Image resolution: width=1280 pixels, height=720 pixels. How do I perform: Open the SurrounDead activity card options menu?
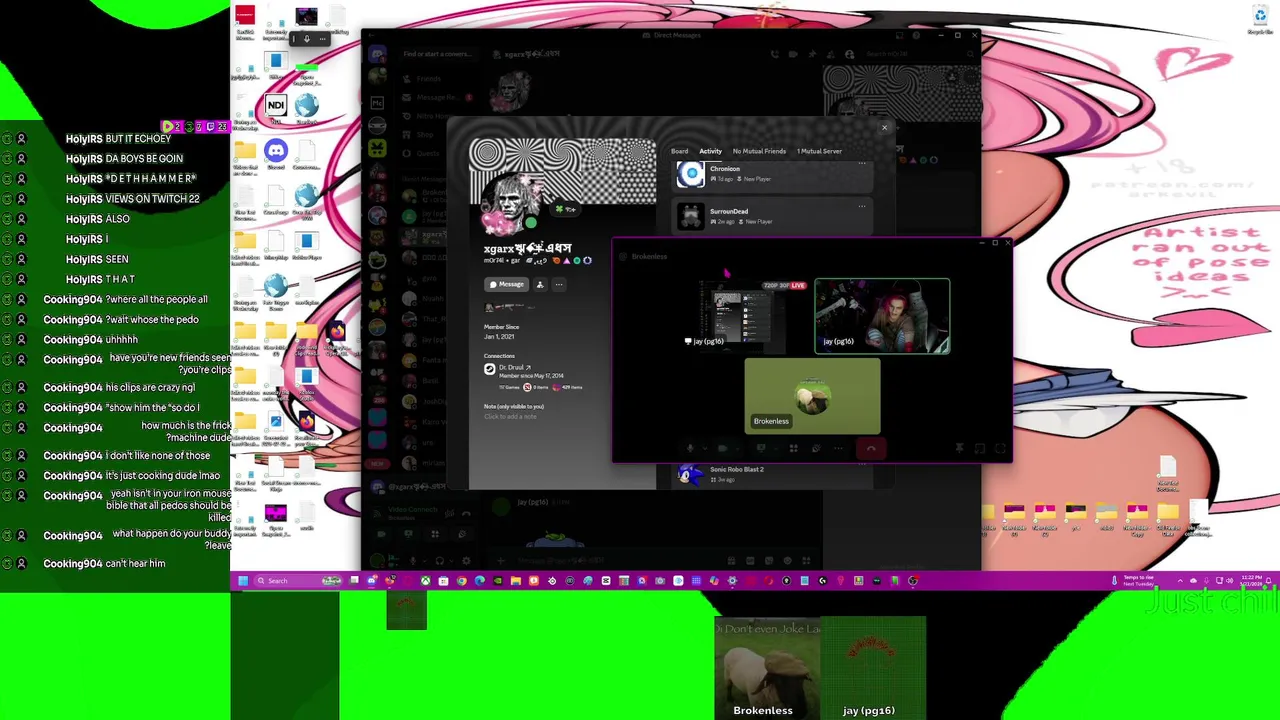point(862,207)
